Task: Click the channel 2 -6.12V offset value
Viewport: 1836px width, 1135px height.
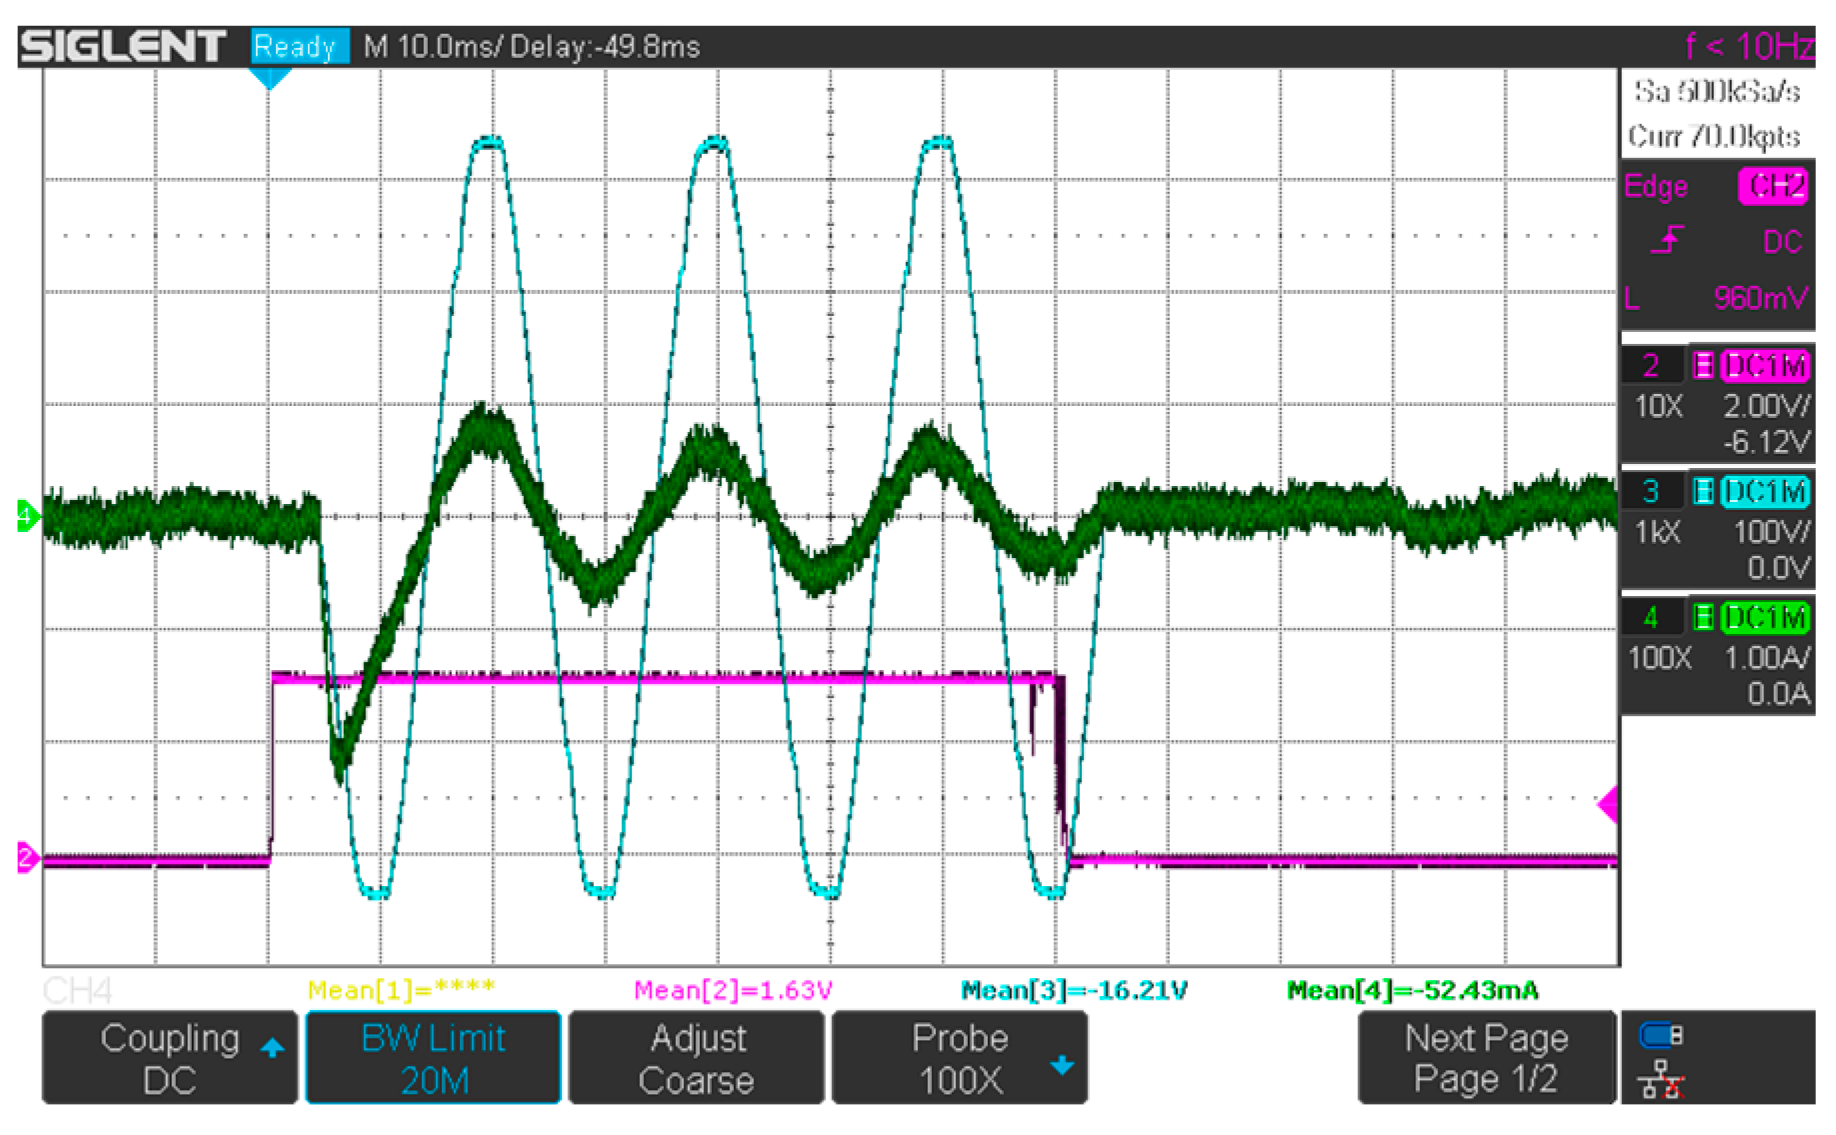Action: pos(1766,442)
